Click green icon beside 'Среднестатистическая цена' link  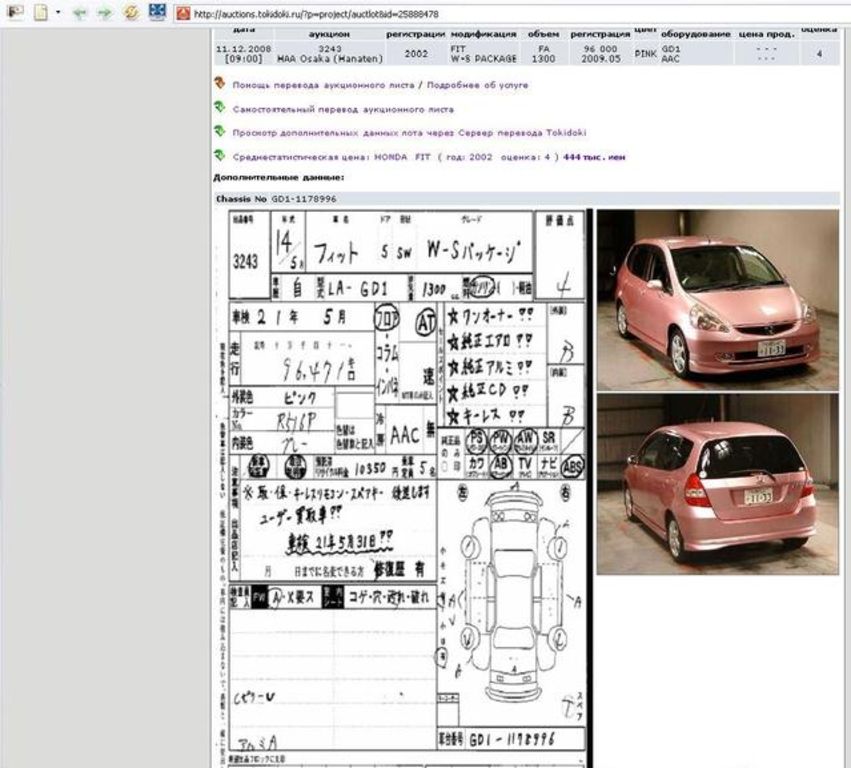[219, 155]
